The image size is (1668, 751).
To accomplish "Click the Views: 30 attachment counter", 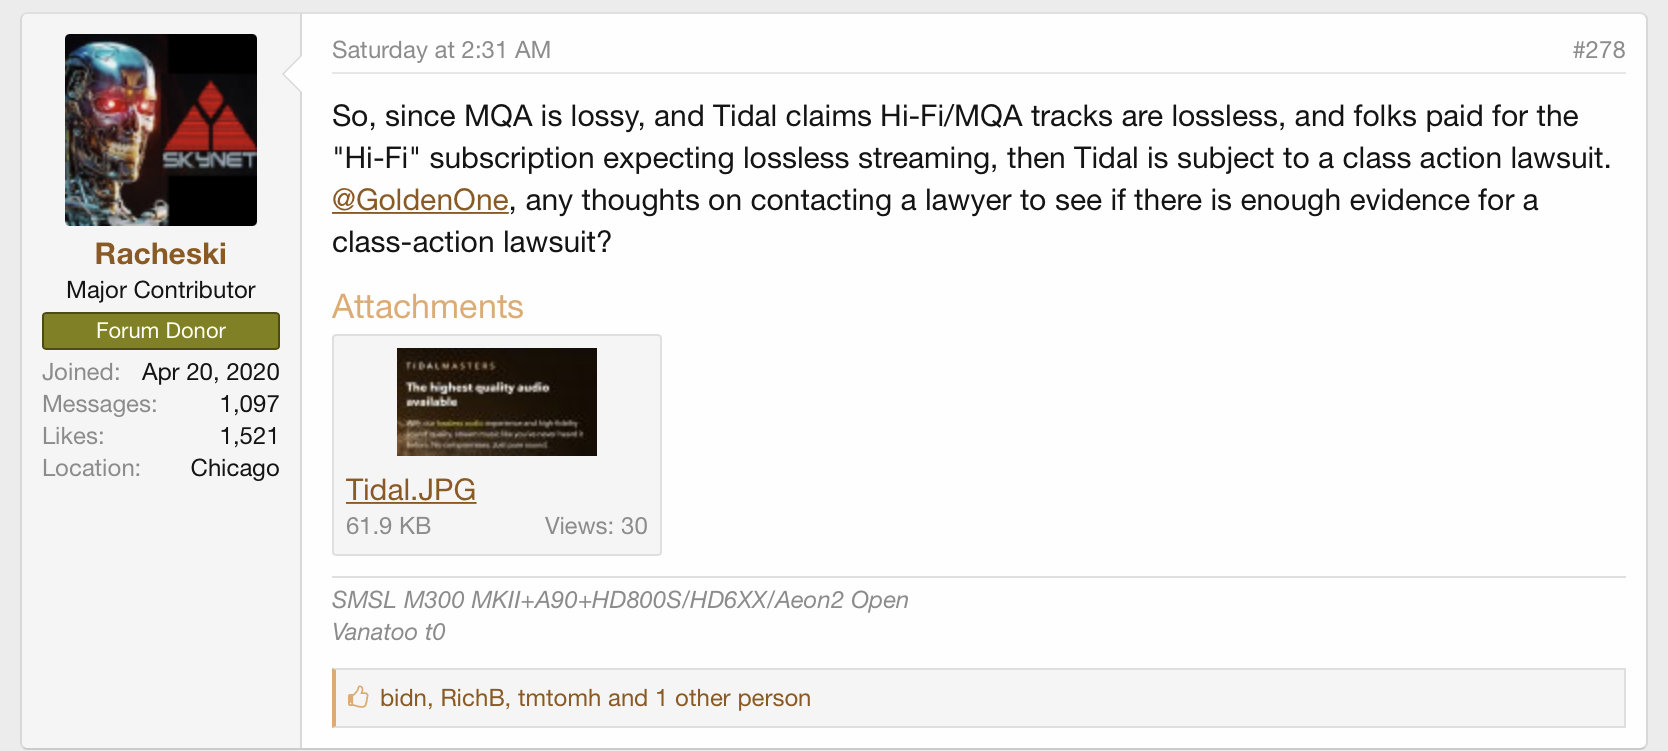I will pos(596,526).
